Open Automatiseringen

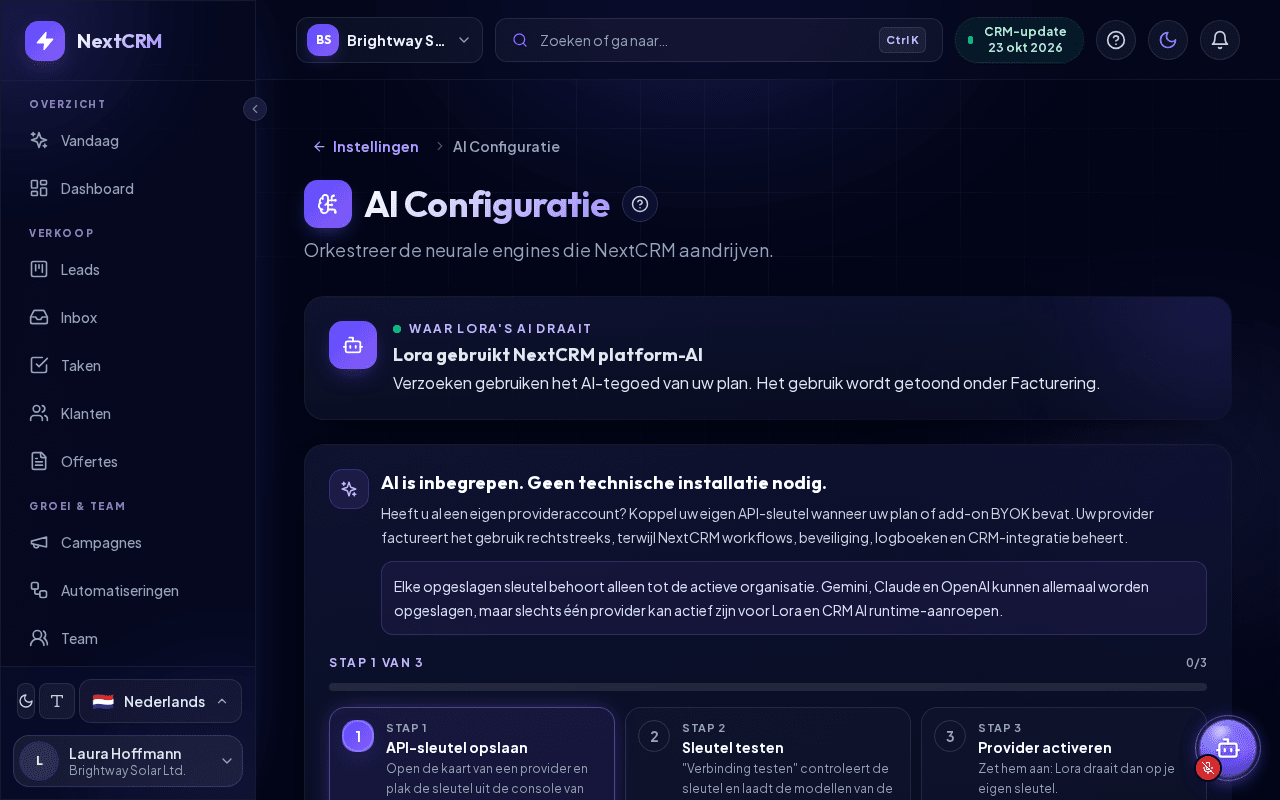(x=128, y=590)
